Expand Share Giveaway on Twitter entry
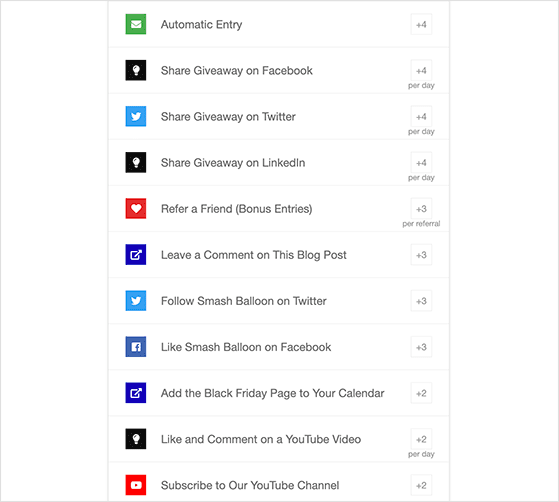This screenshot has width=559, height=502. 279,117
